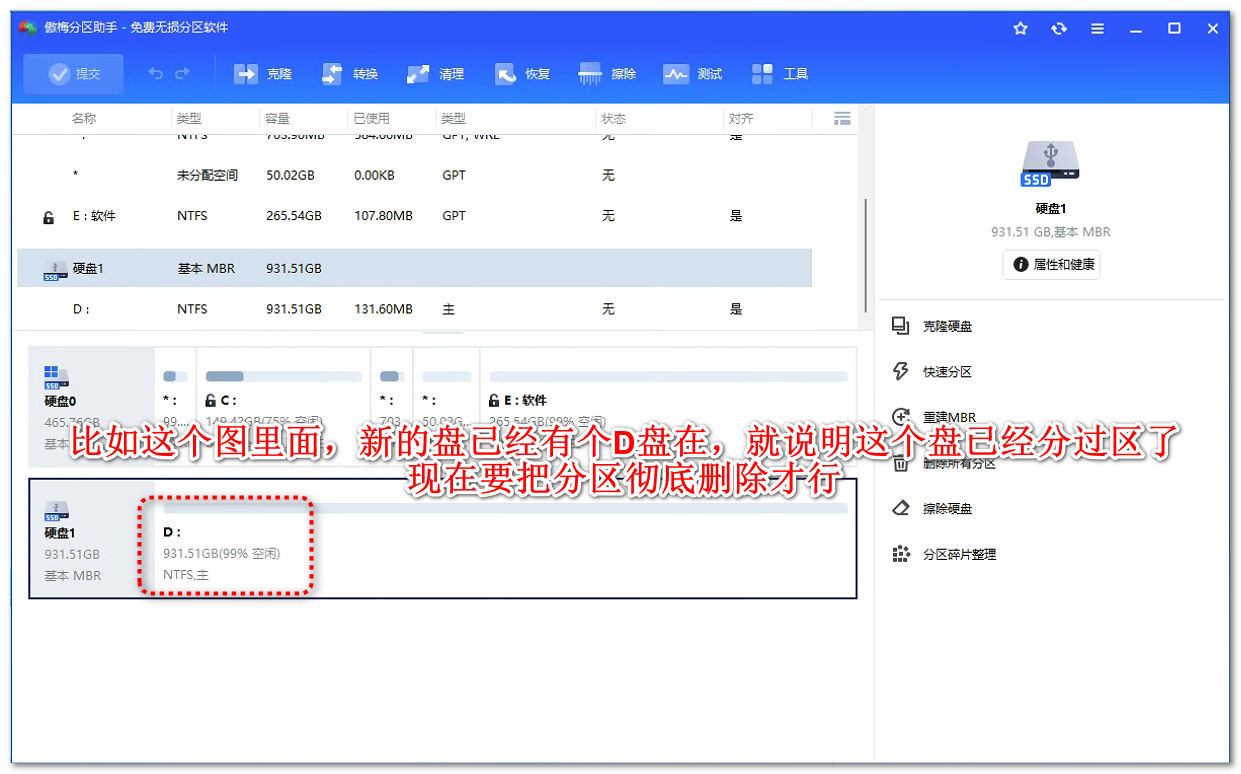1241x774 pixels.
Task: Click the refresh icon in title bar
Action: click(x=1059, y=28)
